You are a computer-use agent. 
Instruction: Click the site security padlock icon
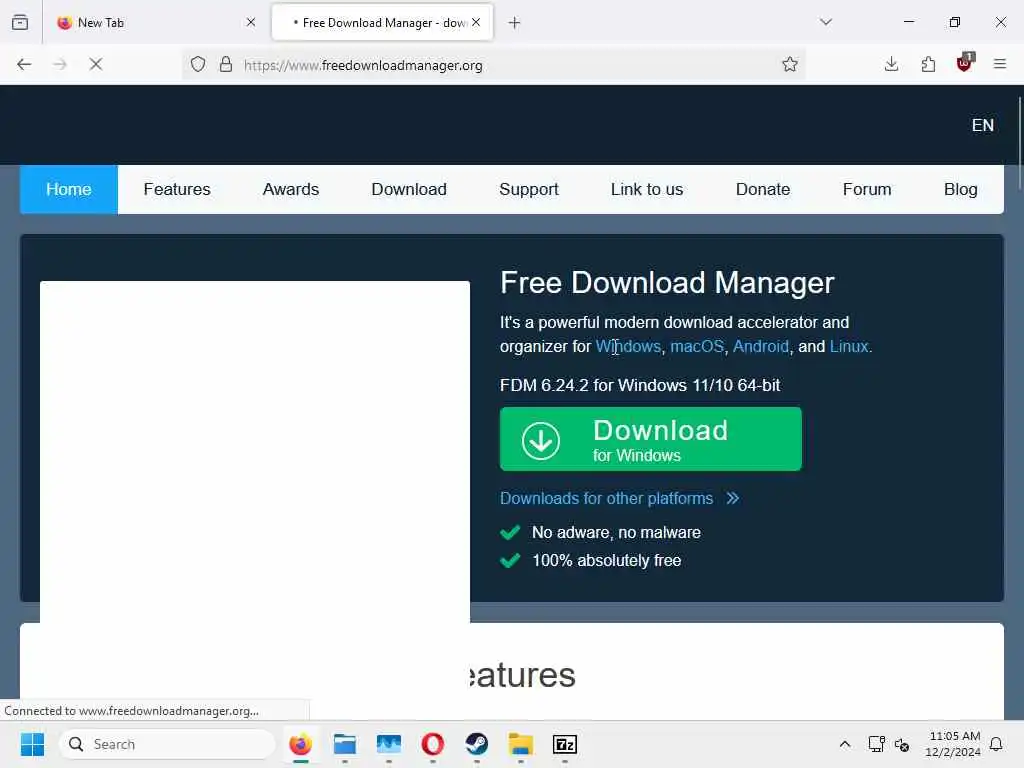[226, 64]
